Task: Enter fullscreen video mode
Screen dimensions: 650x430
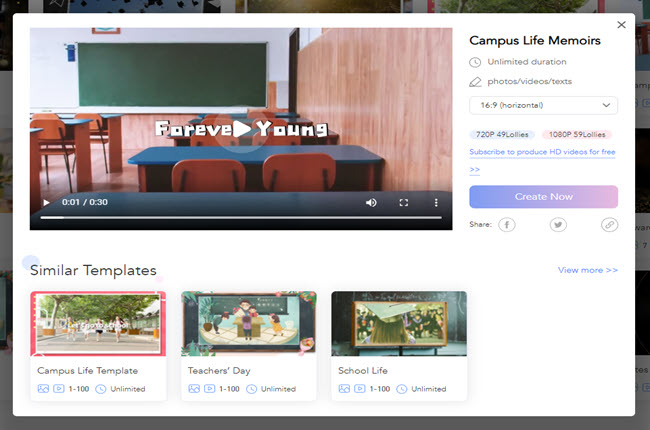Action: click(x=404, y=202)
